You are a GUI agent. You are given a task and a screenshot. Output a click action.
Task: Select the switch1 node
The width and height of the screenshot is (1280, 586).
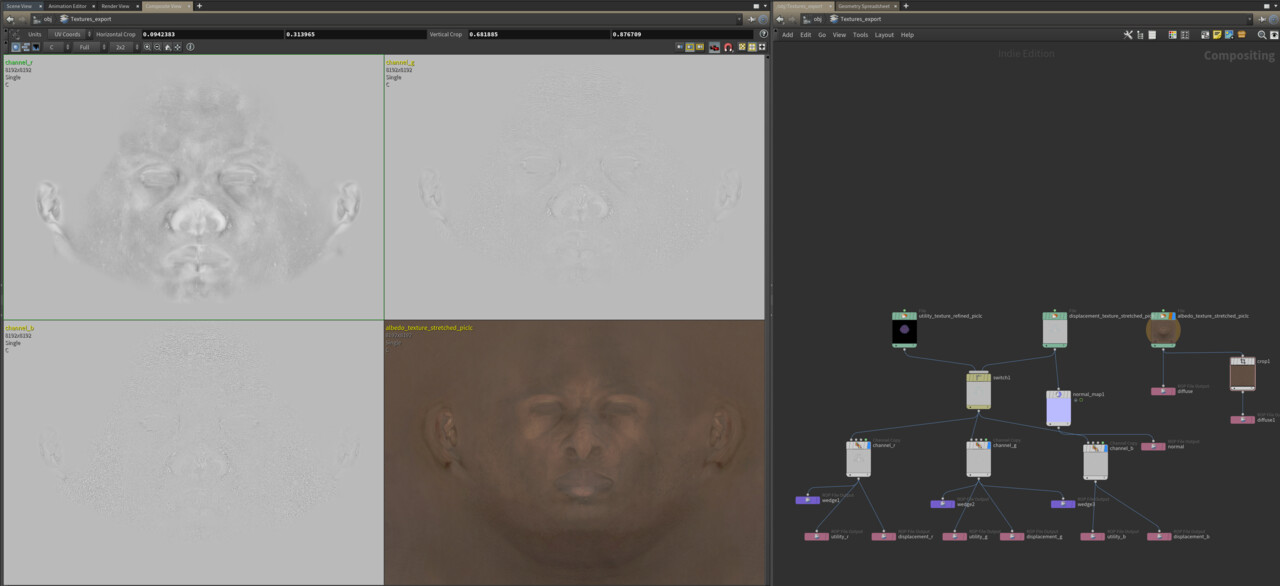[978, 390]
